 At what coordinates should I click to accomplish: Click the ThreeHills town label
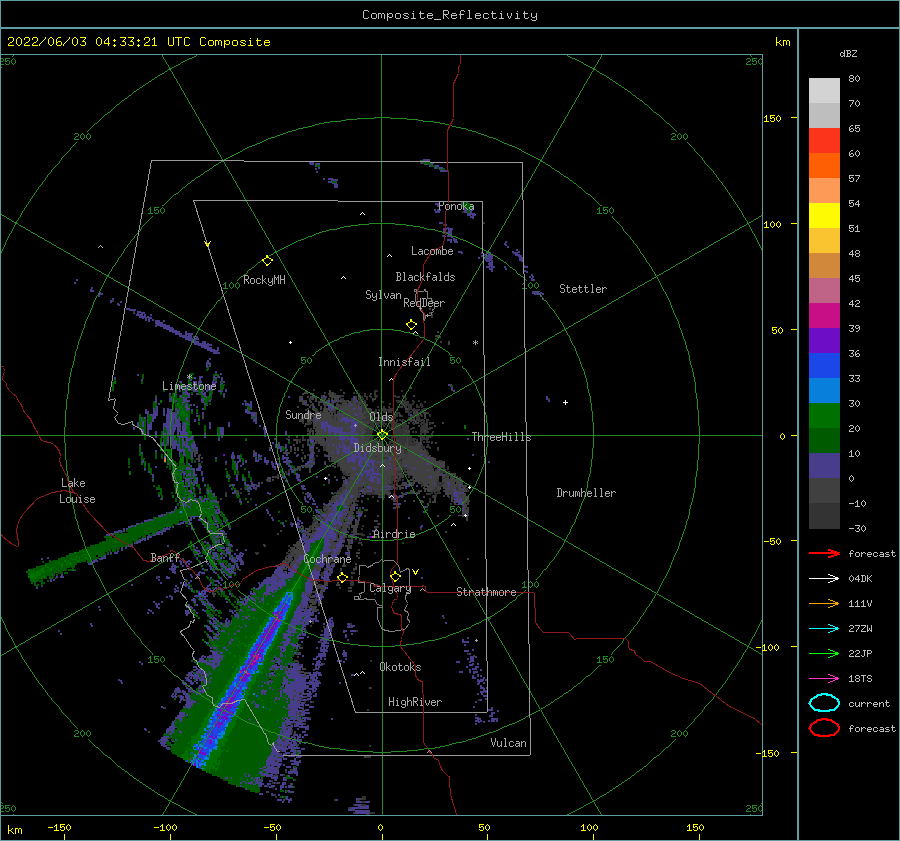coord(501,437)
